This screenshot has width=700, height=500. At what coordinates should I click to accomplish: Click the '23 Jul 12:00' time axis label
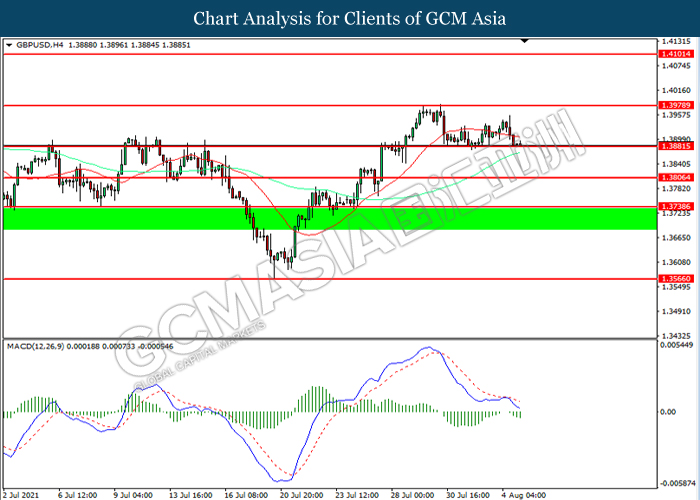pos(357,495)
